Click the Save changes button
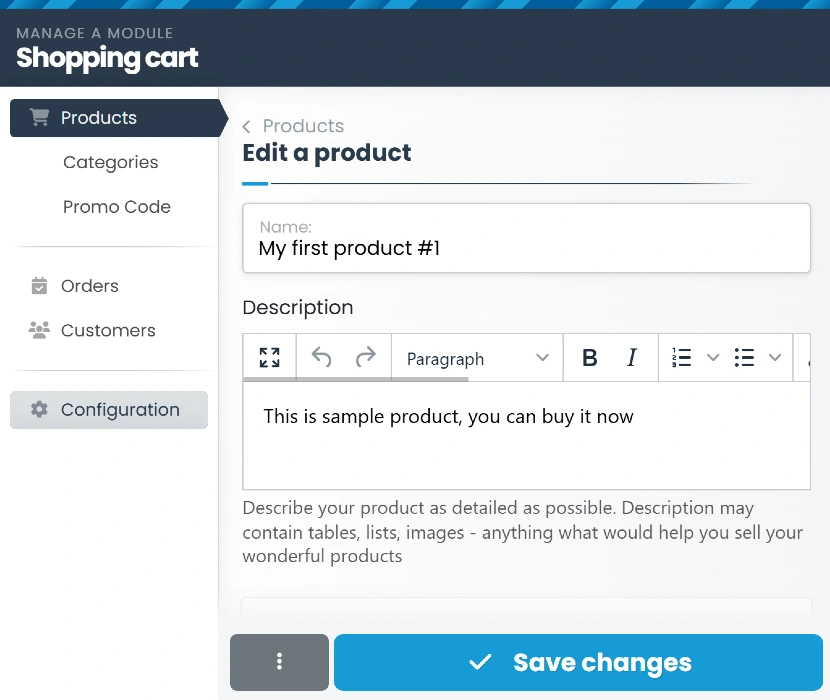The image size is (830, 700). point(578,662)
